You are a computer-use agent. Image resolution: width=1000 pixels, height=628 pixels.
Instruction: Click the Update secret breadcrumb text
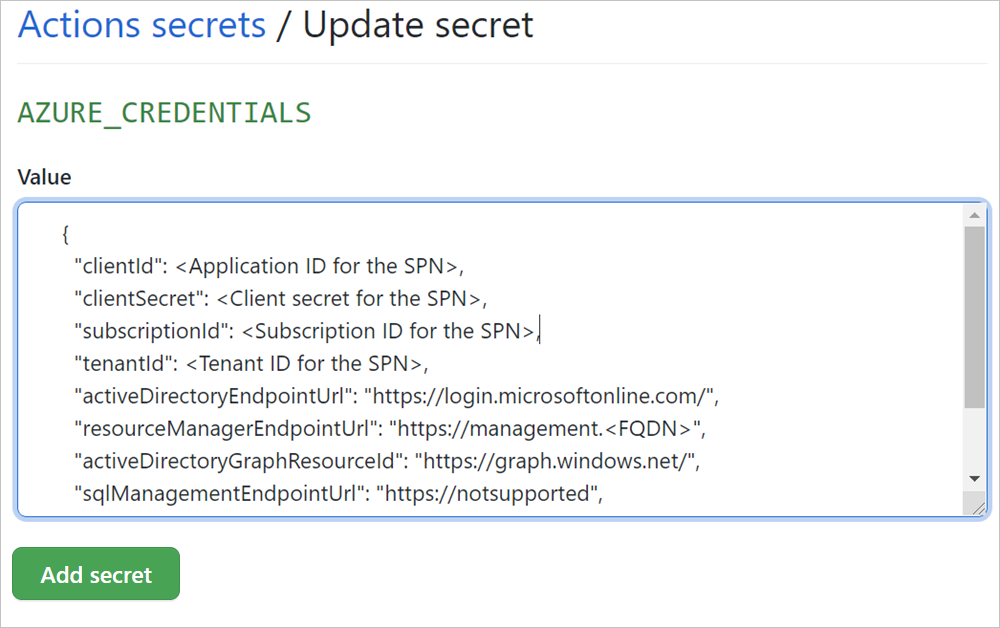pos(418,25)
